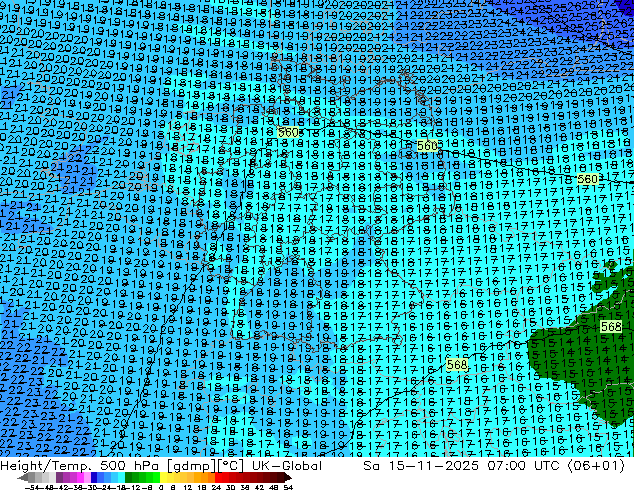Click the legend value "54"
This screenshot has height=490, width=634.
pyautogui.click(x=288, y=487)
